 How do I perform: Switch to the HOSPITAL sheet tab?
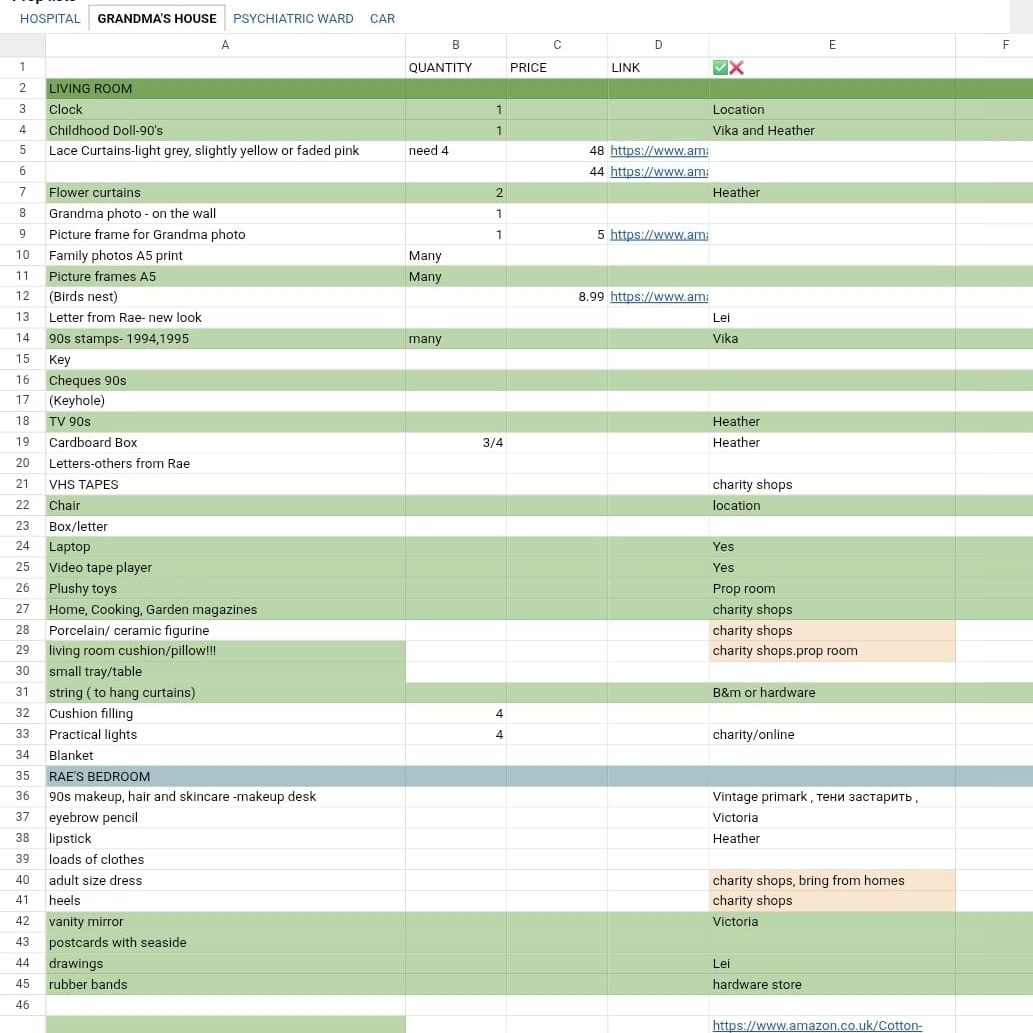[50, 18]
